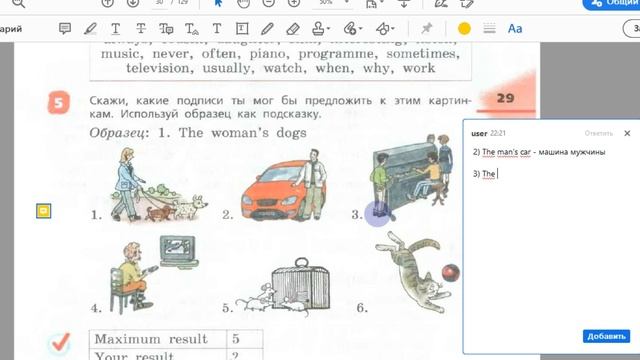Close the user comment popup
Screen dimensions: 640x360
click(x=627, y=133)
